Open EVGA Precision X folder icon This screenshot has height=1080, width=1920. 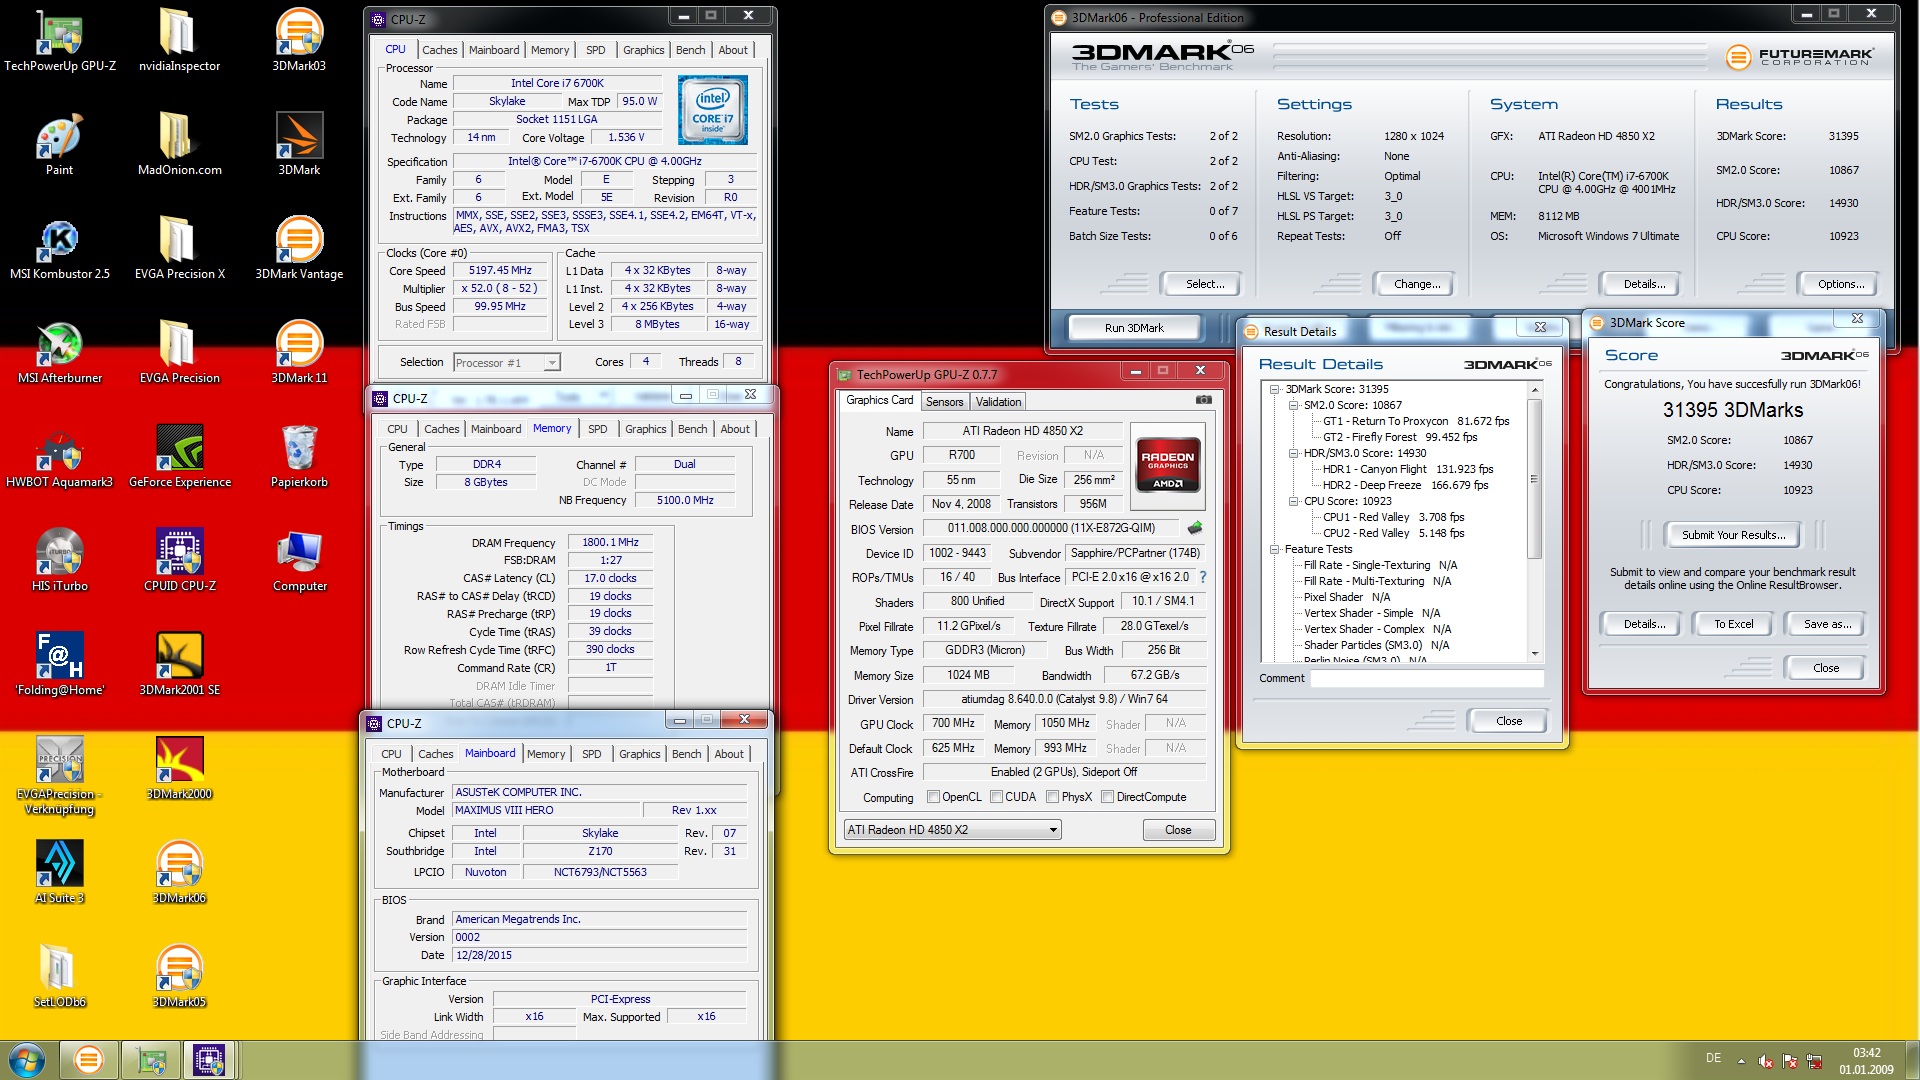coord(179,249)
